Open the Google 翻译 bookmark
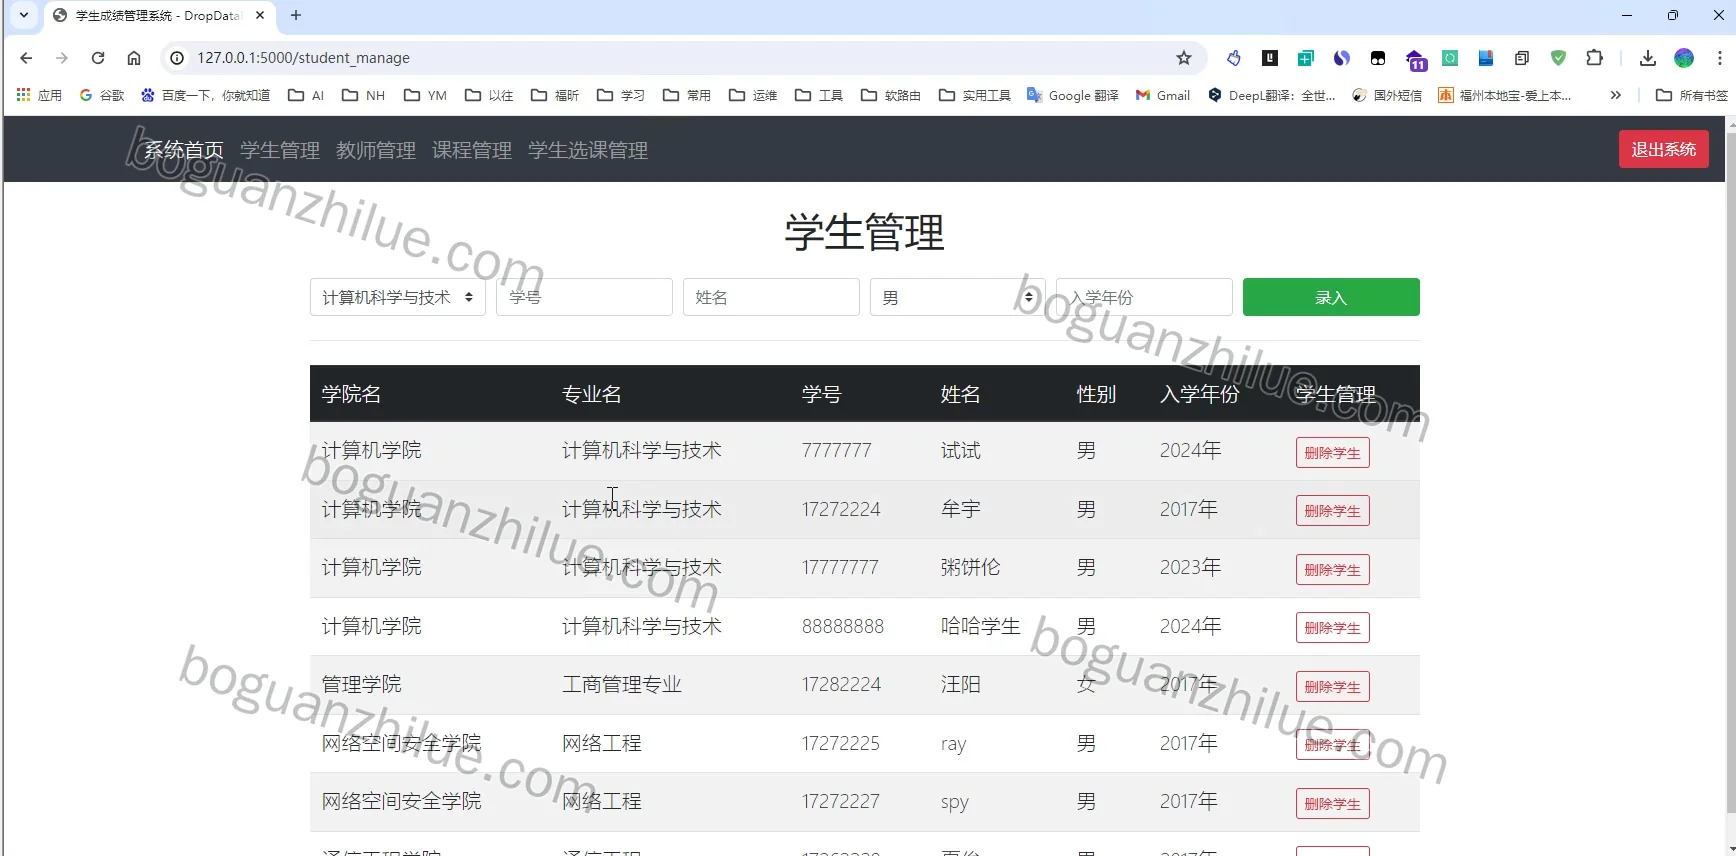Viewport: 1736px width, 856px height. tap(1073, 95)
